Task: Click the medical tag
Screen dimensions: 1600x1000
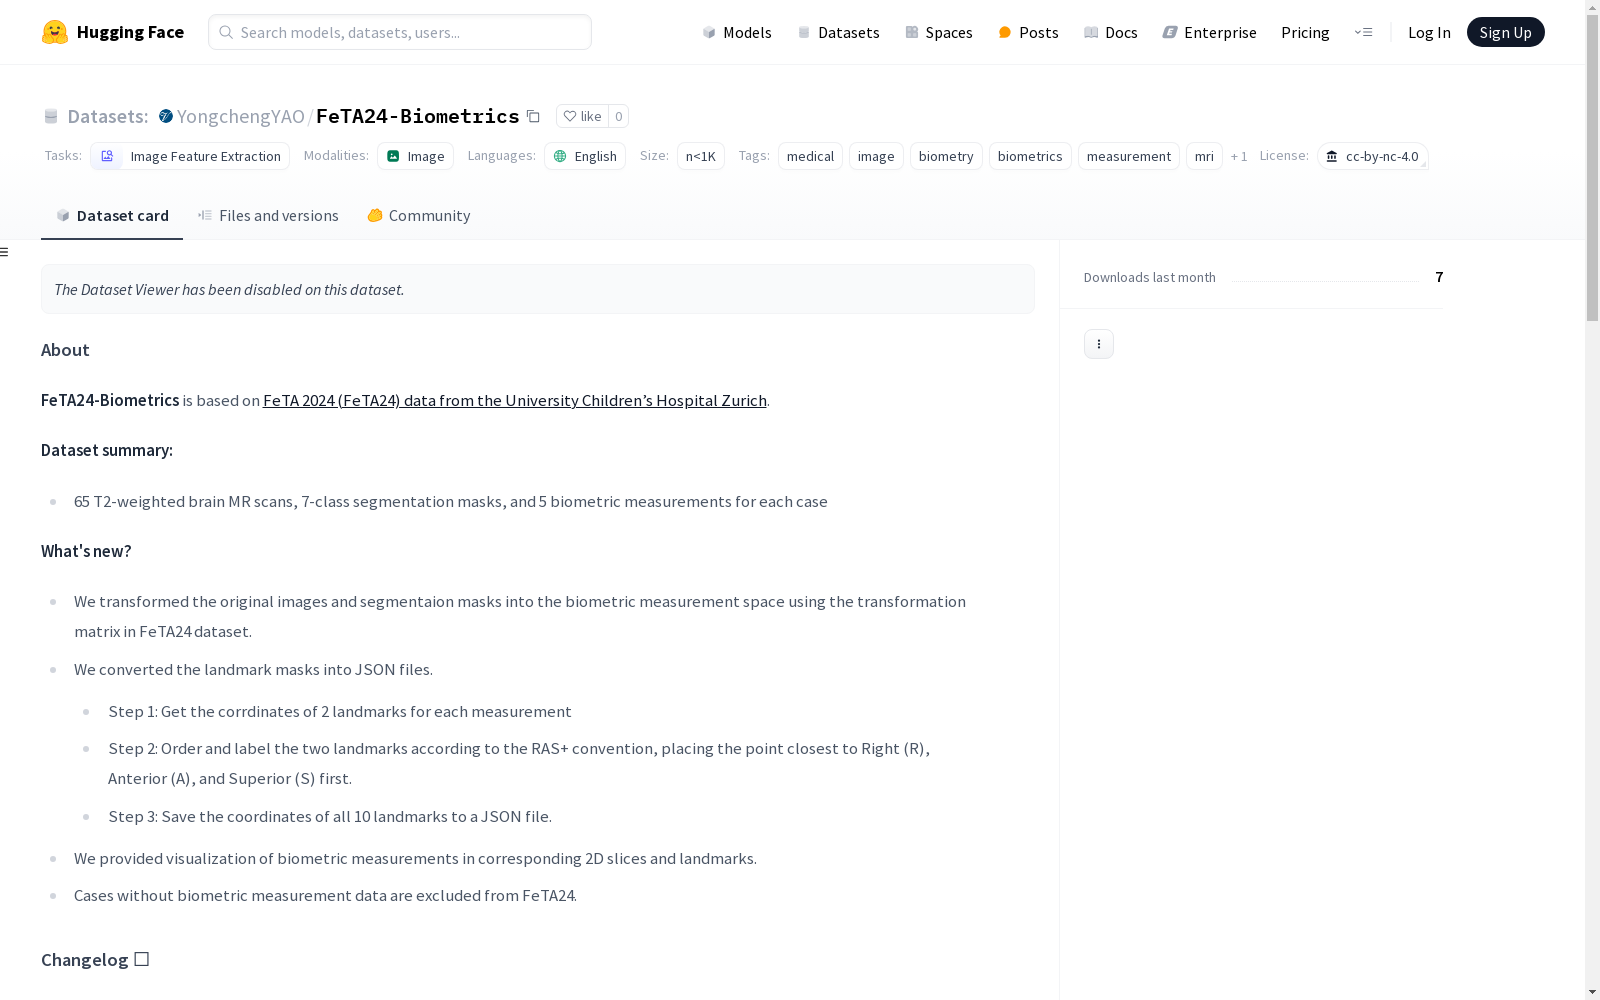Action: coord(810,156)
